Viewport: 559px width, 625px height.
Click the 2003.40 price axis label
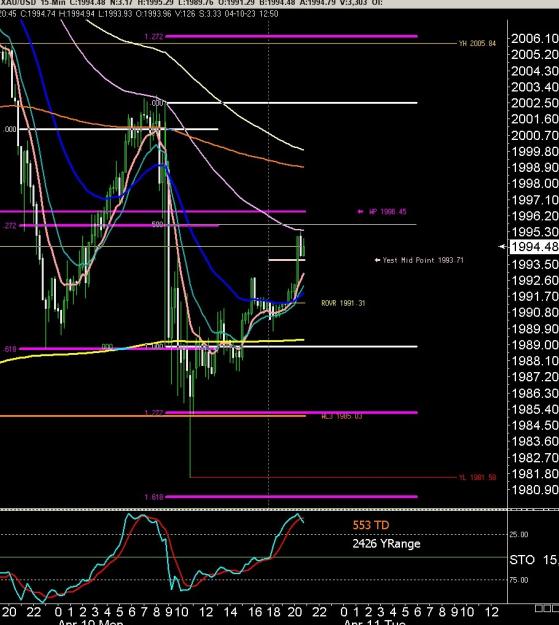coord(535,87)
